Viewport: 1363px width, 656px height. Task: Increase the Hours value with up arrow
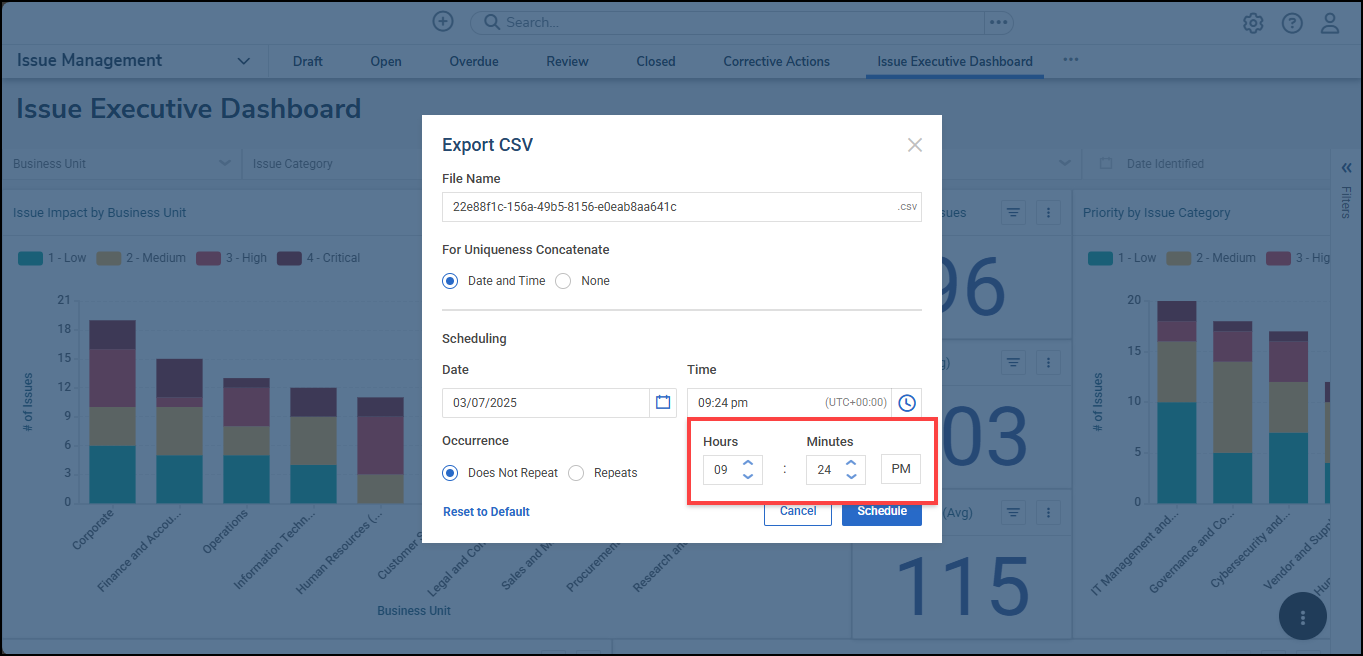pyautogui.click(x=748, y=462)
